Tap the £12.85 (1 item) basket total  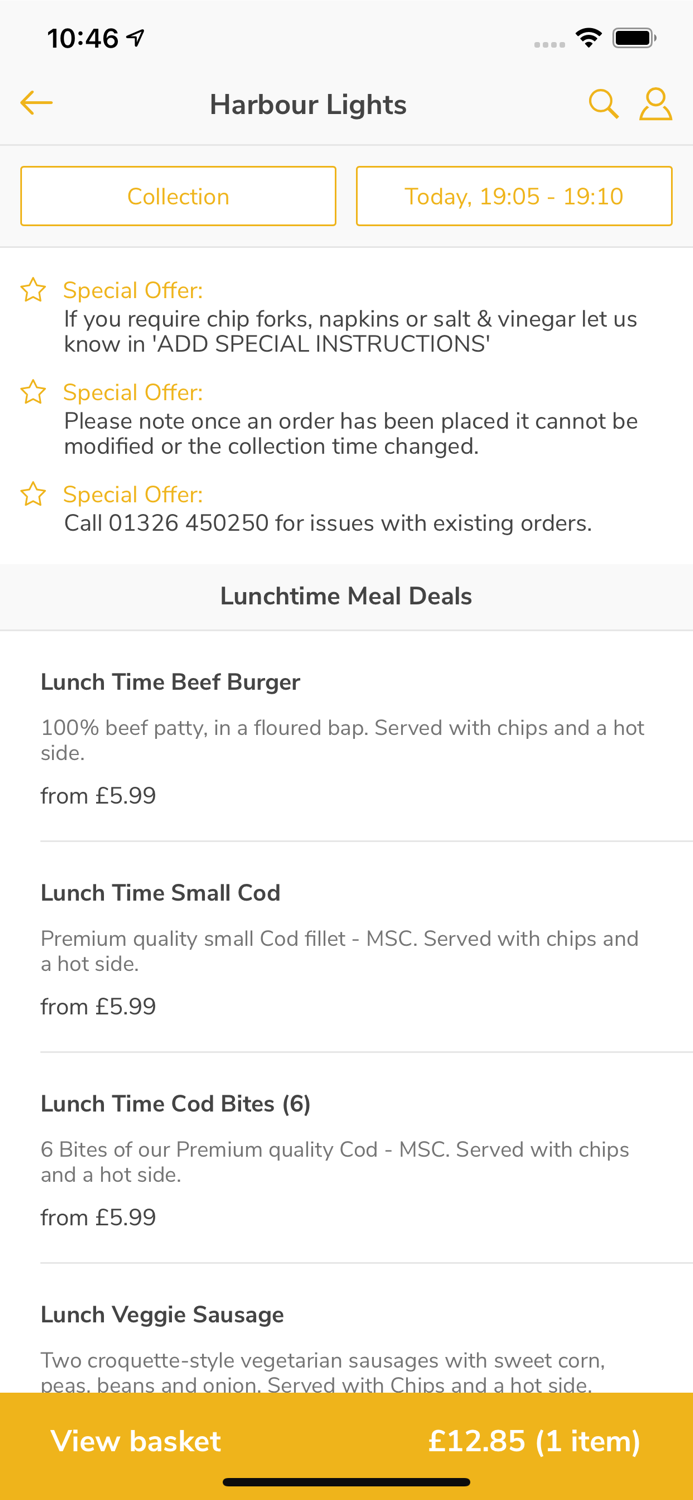[534, 1441]
